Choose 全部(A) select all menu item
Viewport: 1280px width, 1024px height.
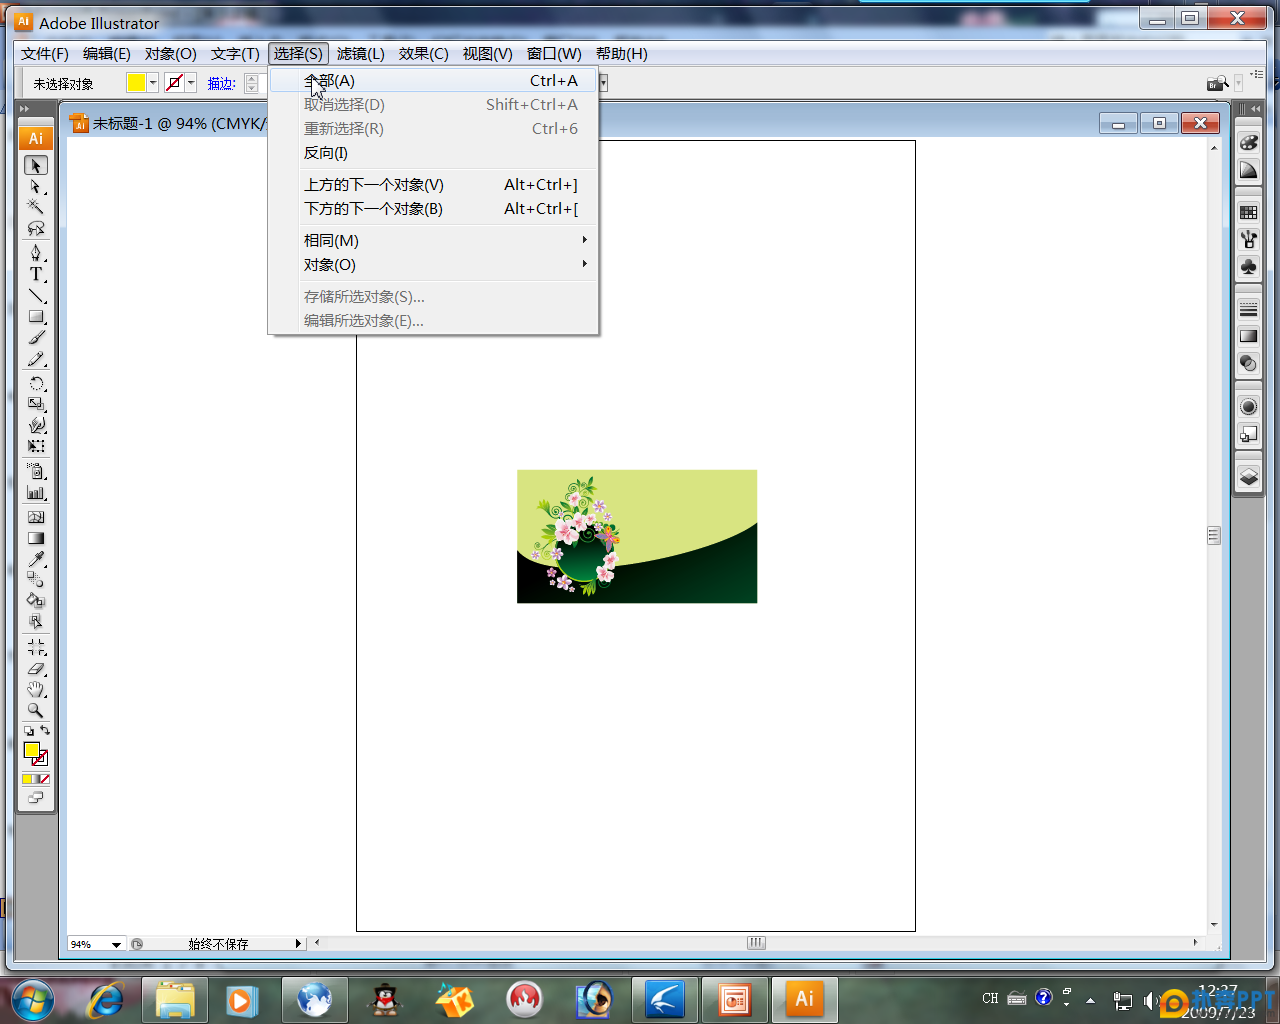pos(434,81)
